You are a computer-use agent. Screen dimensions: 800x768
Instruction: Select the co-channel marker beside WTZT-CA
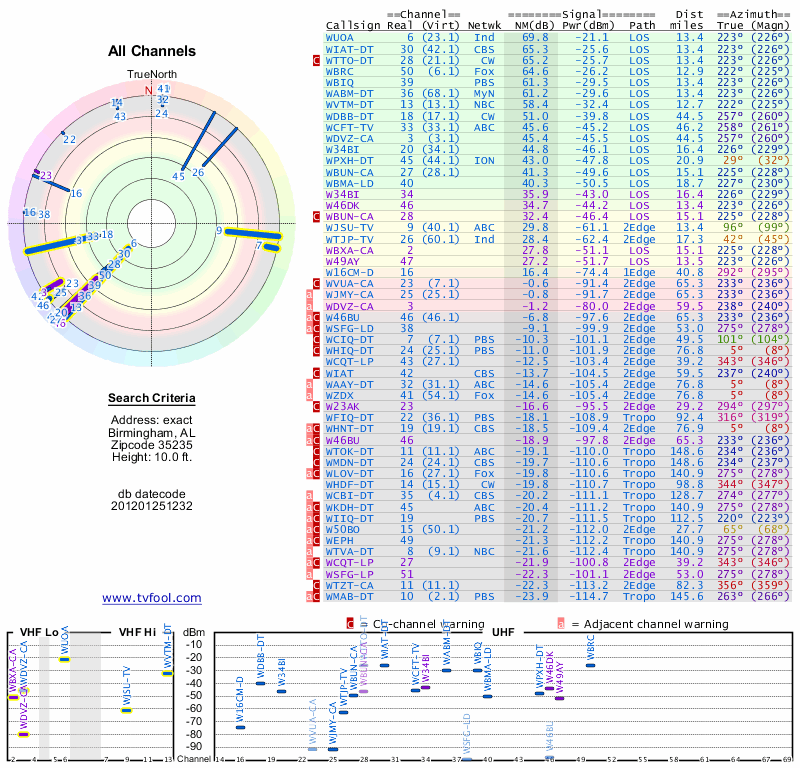click(316, 585)
